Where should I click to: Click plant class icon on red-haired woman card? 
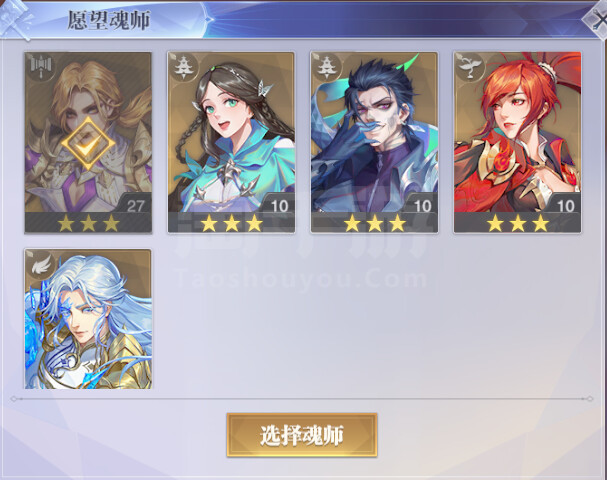pyautogui.click(x=470, y=67)
